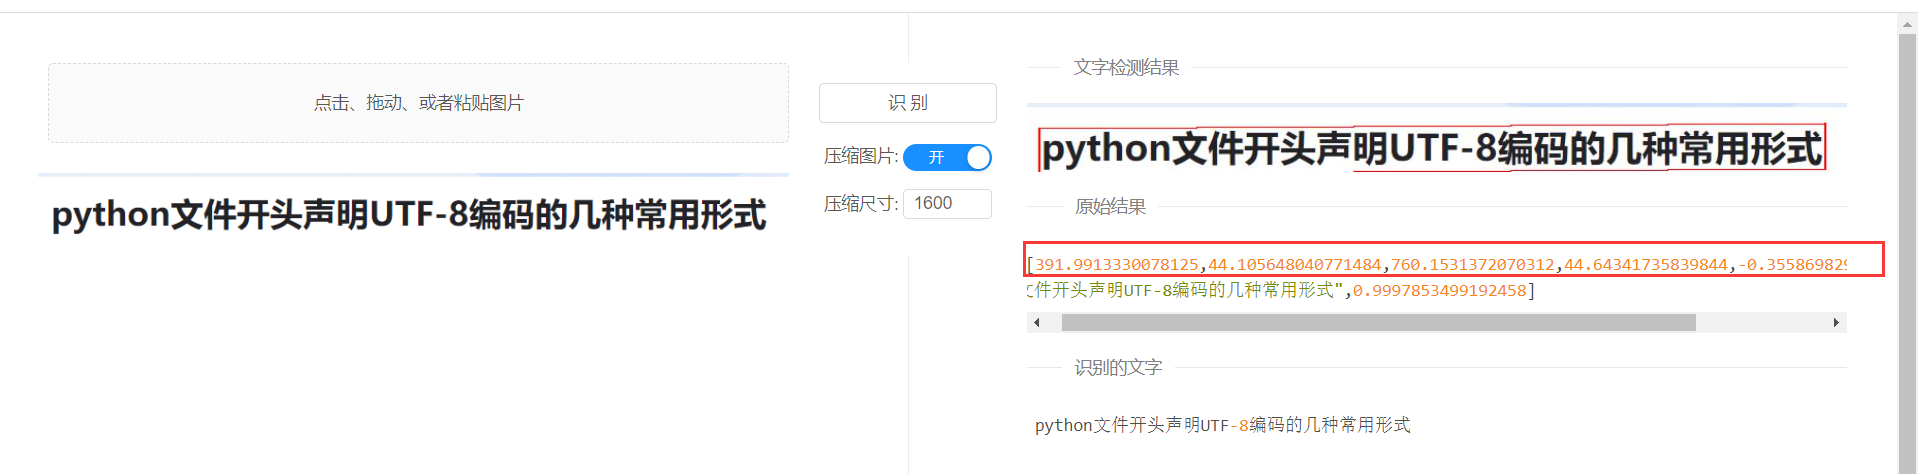Click the 压缩图片 label
Image resolution: width=1918 pixels, height=474 pixels.
point(860,156)
